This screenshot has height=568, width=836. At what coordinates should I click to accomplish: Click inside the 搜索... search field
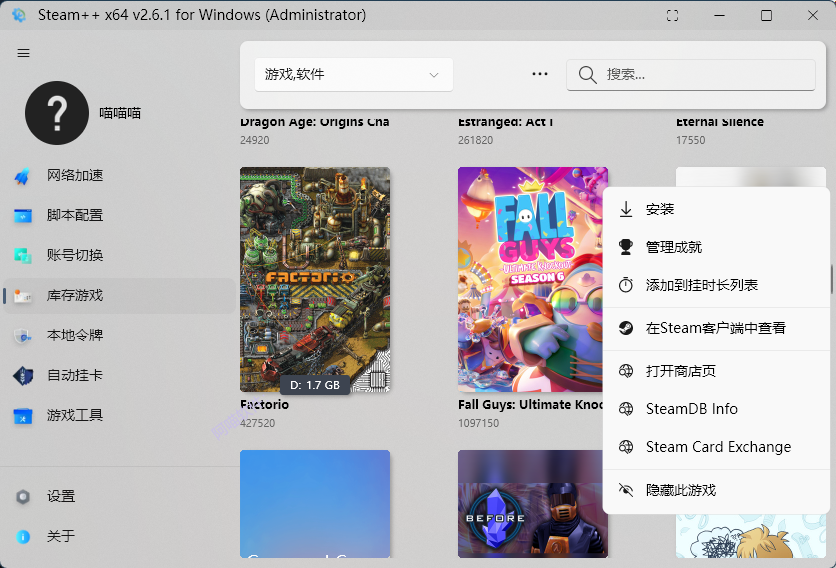(691, 75)
